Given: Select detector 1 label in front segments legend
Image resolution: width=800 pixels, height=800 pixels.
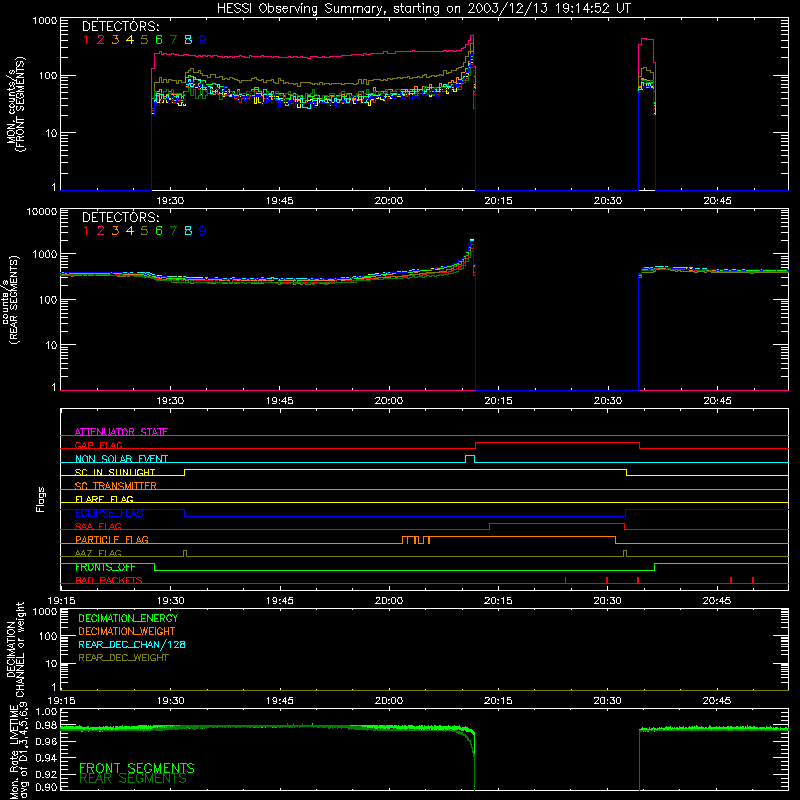Looking at the screenshot, I should [x=86, y=39].
